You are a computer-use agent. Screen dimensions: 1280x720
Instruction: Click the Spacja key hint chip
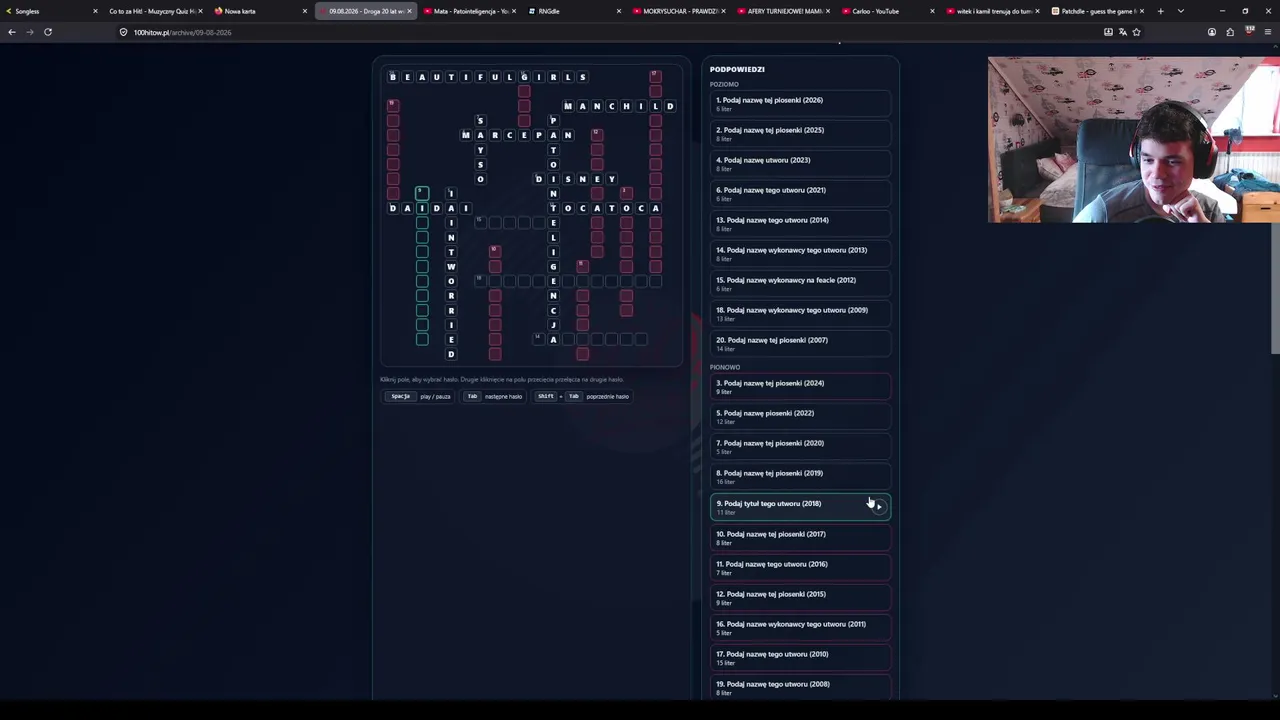pos(400,396)
